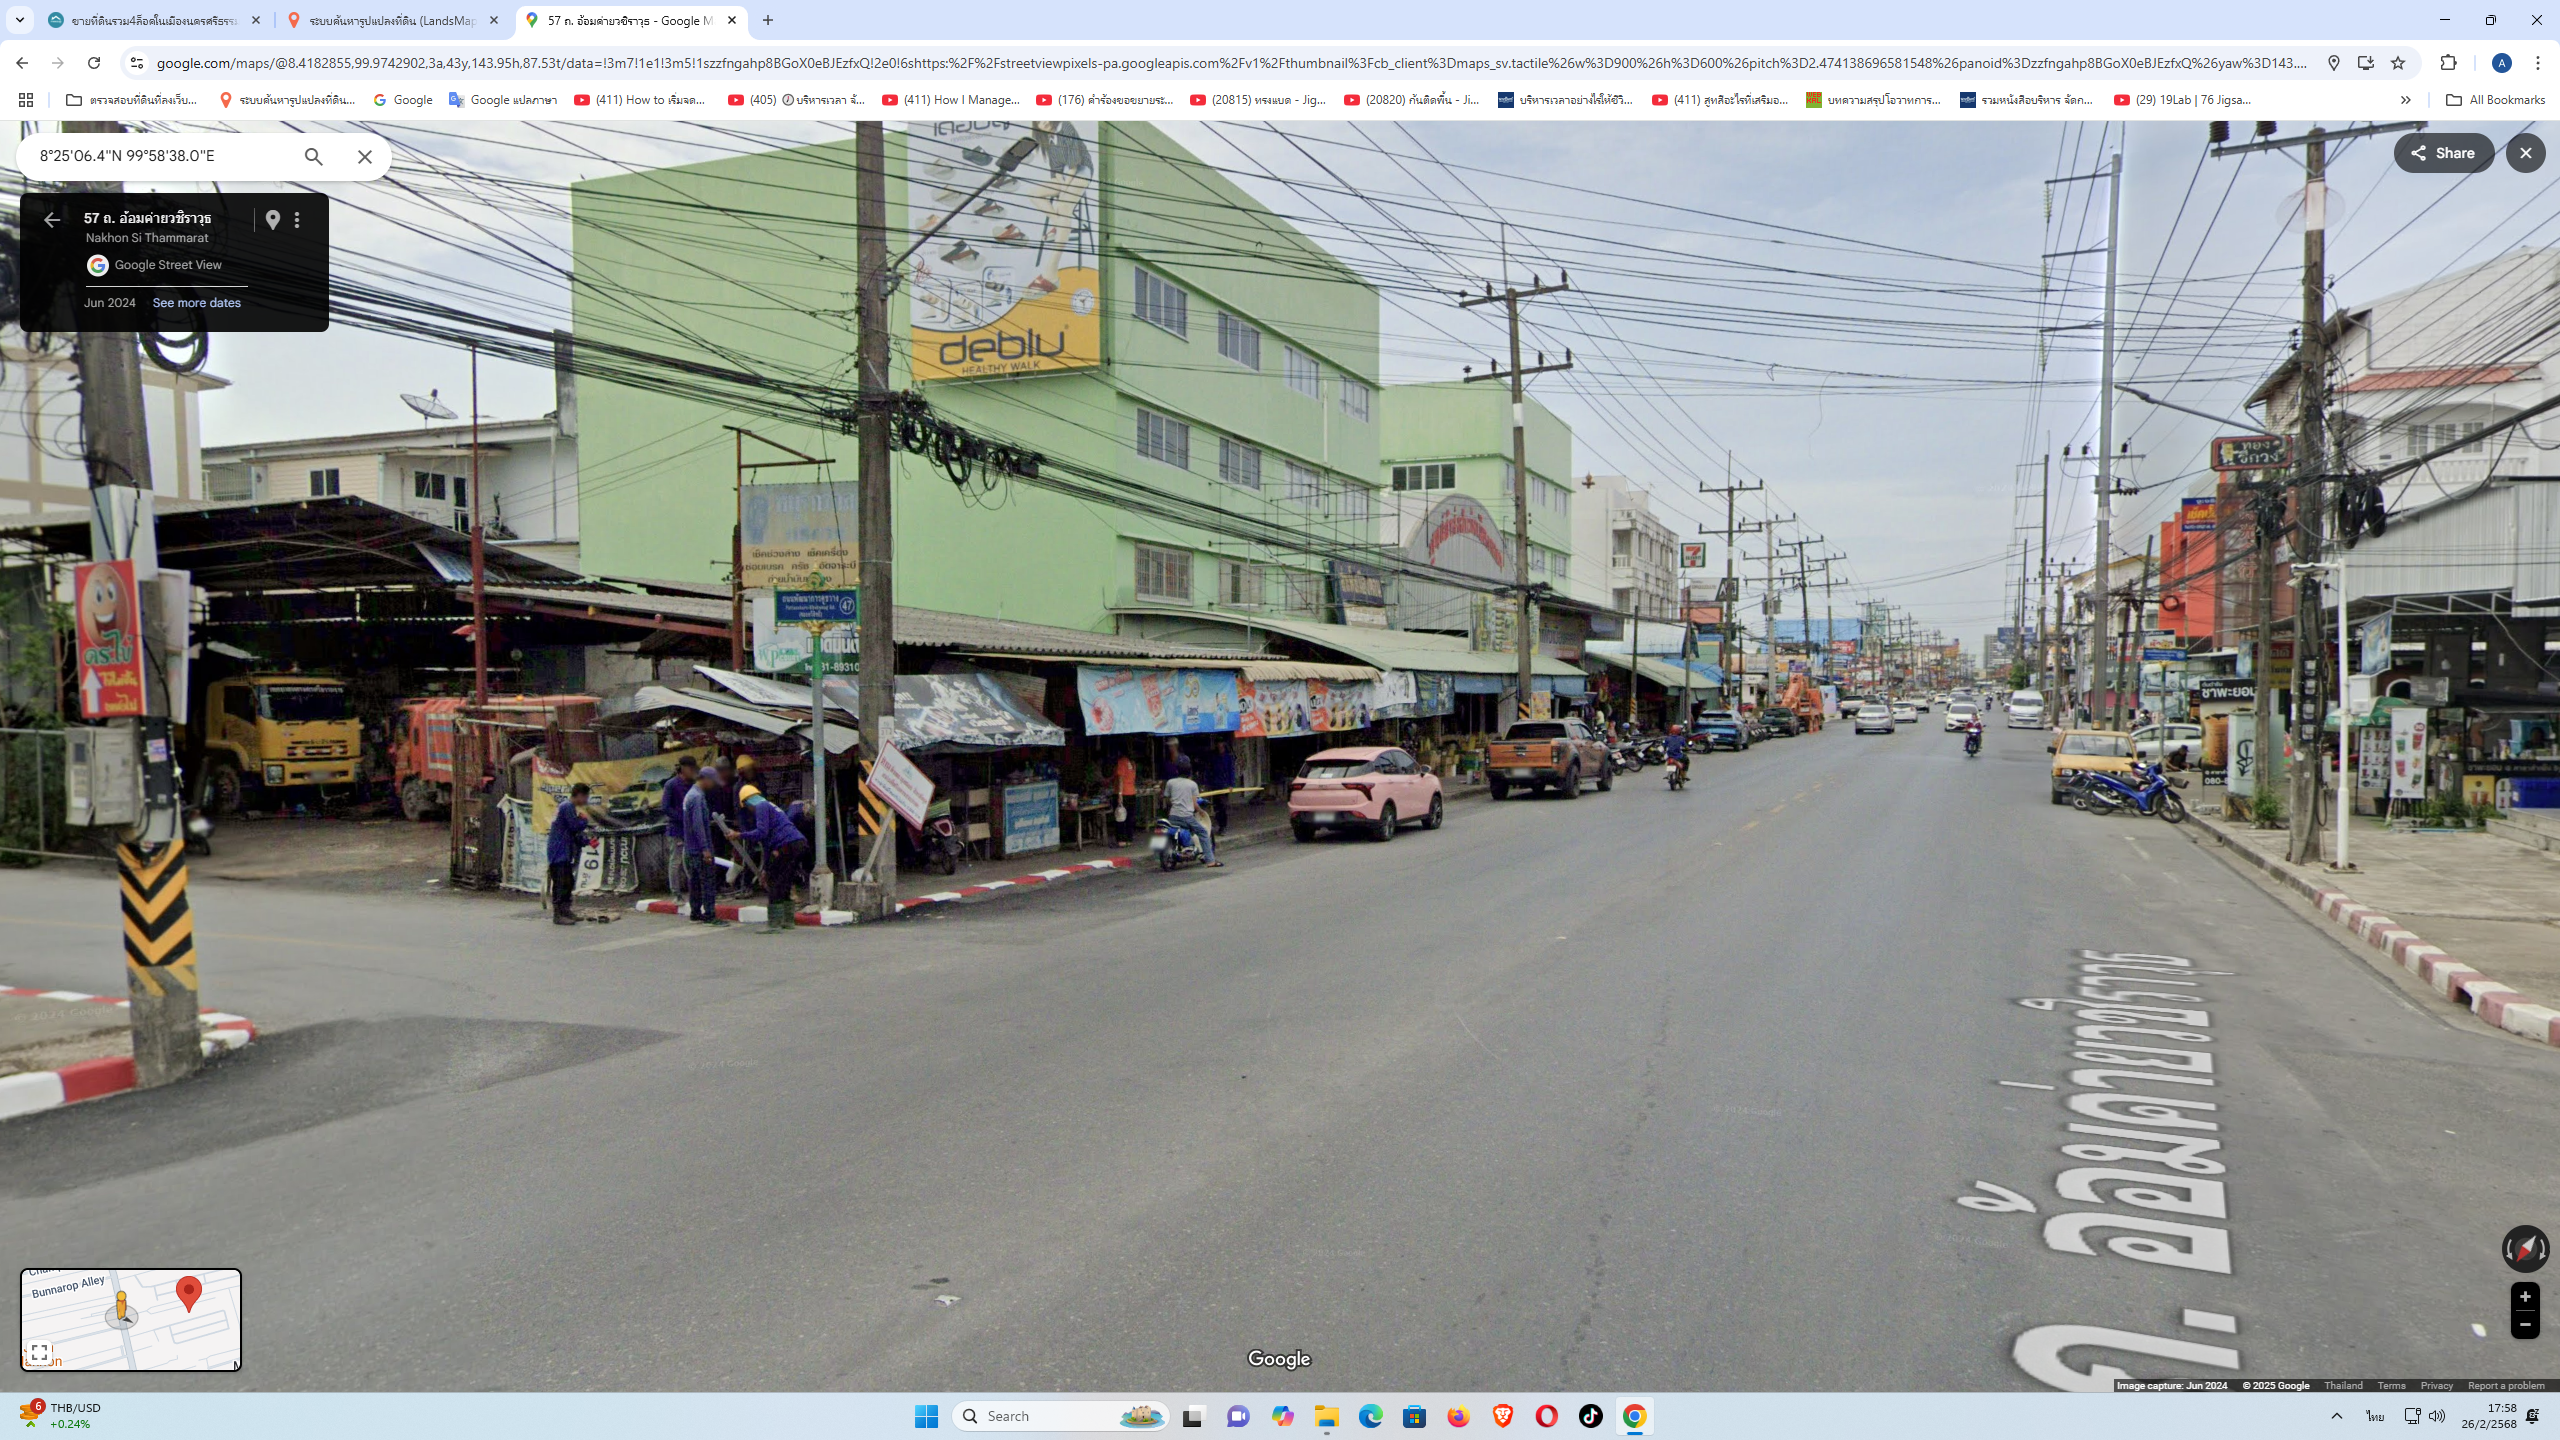Click the location permission icon in address bar

click(2334, 63)
